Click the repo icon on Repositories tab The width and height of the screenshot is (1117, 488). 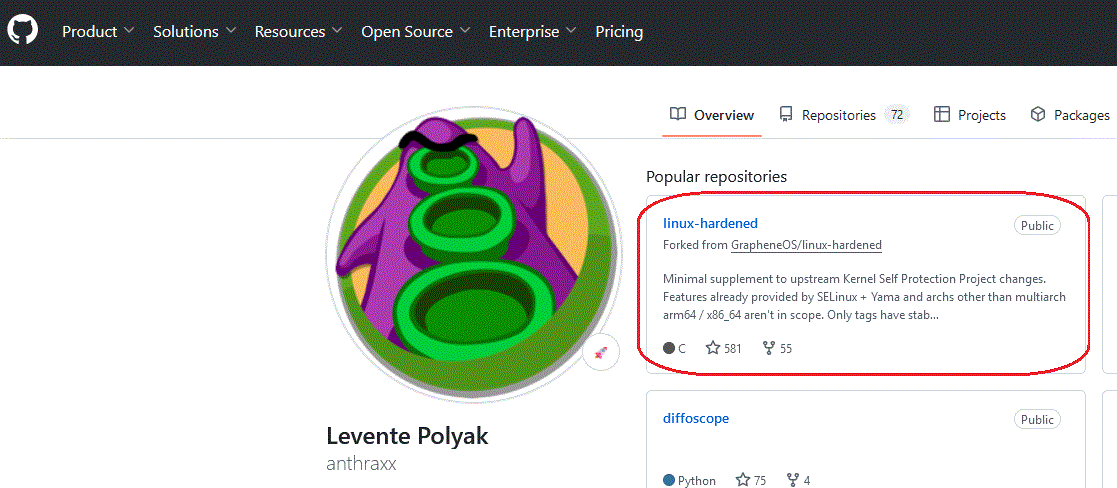pyautogui.click(x=786, y=115)
